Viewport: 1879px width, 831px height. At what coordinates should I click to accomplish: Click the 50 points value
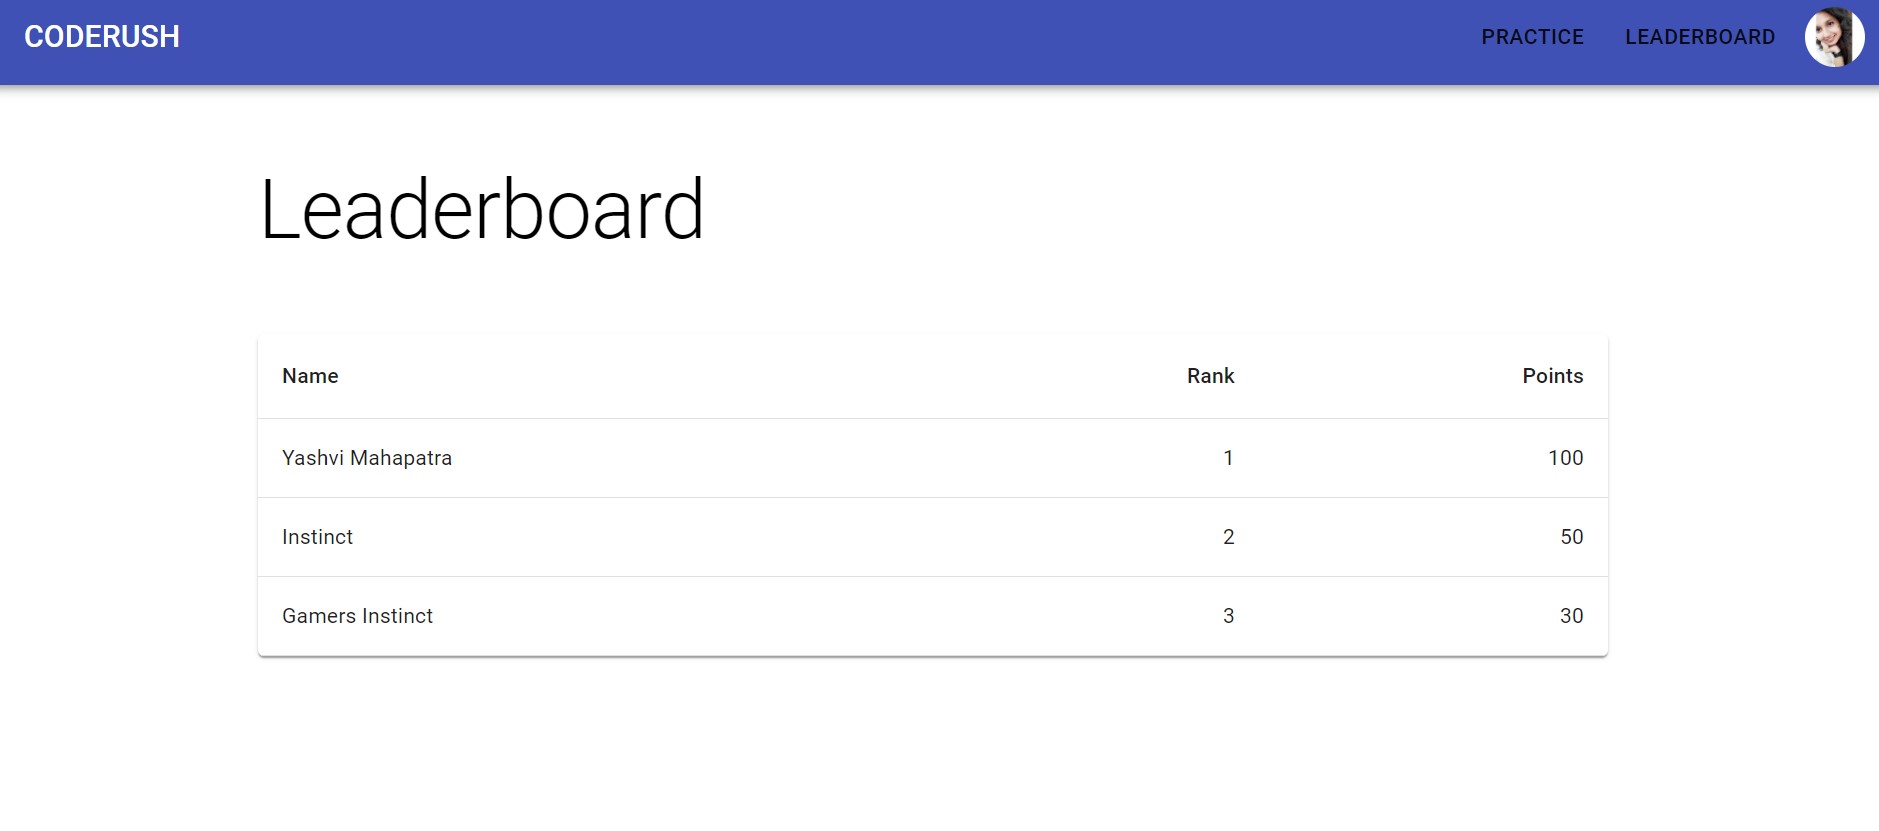[x=1571, y=537]
